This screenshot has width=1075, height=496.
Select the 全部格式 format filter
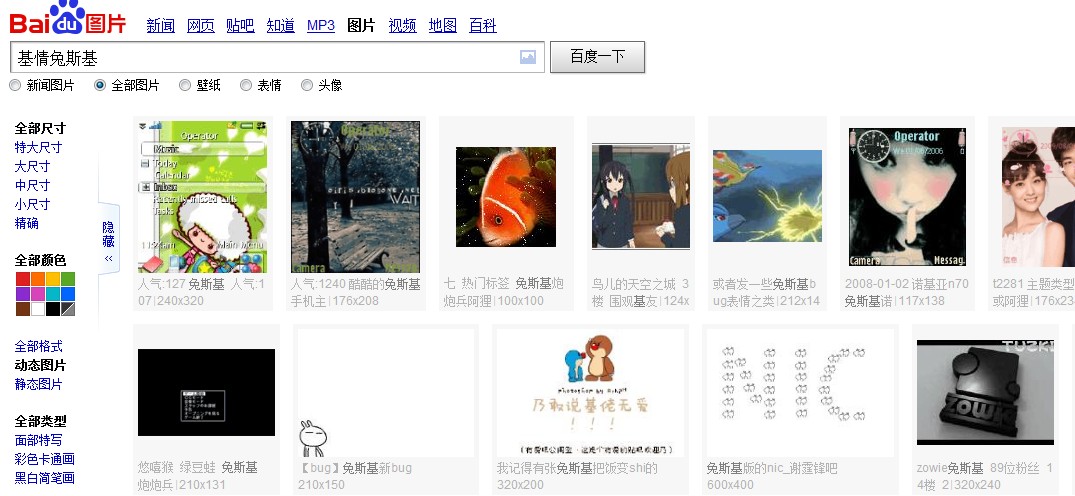click(x=38, y=346)
